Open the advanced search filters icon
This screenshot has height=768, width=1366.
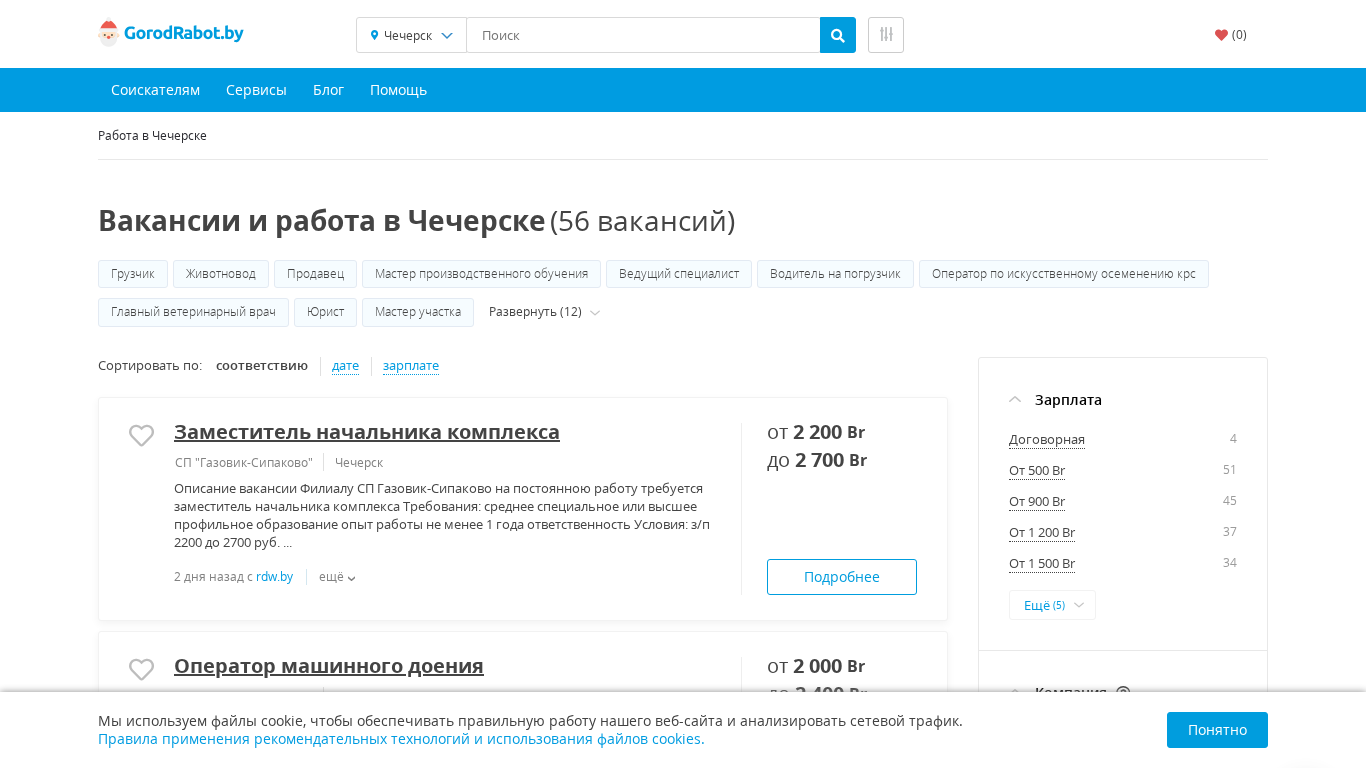click(885, 35)
